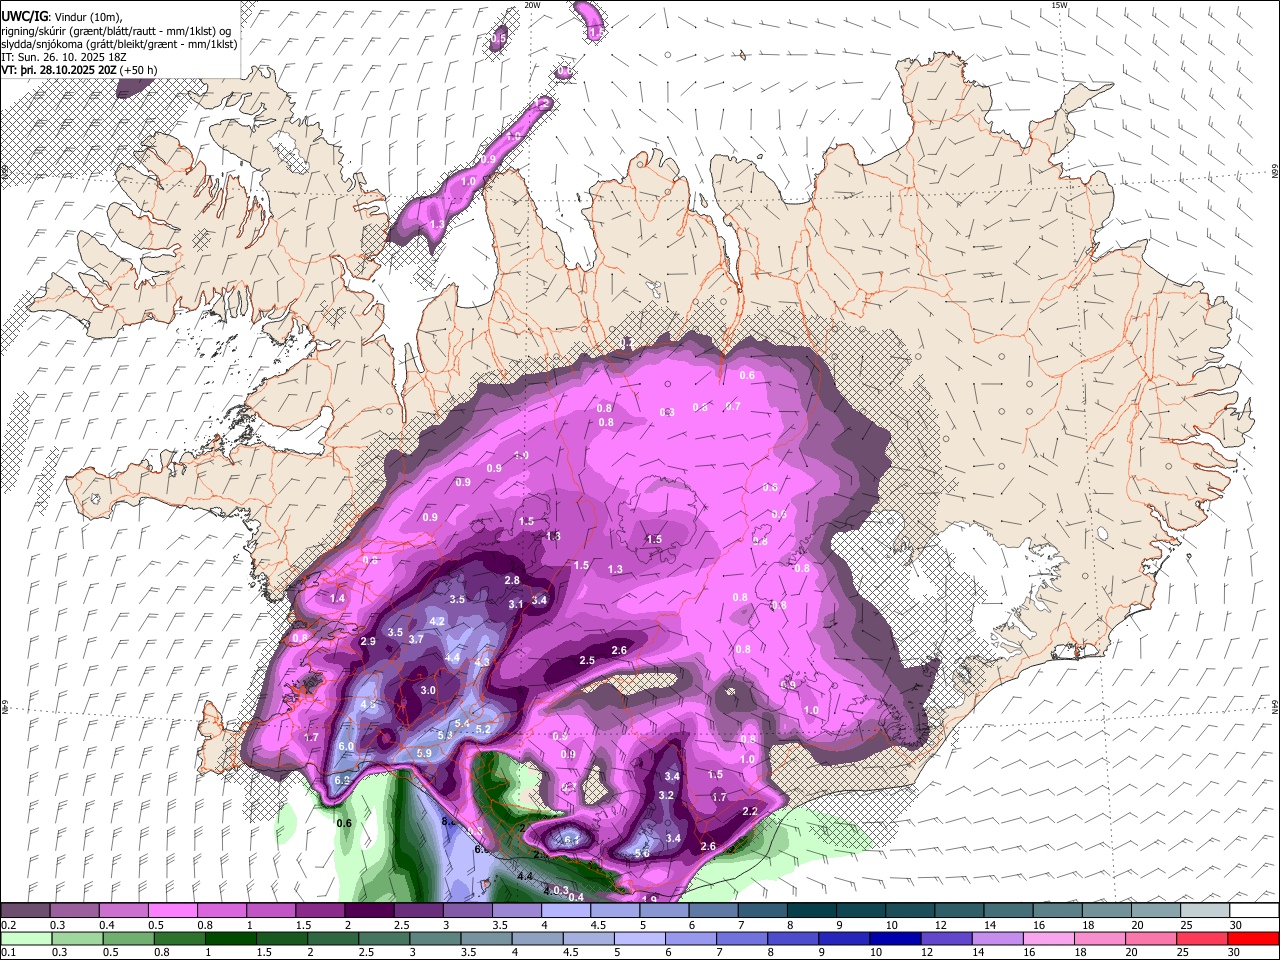Click the 3.0 precipitation value on the map
Image resolution: width=1280 pixels, height=960 pixels.
click(x=428, y=690)
